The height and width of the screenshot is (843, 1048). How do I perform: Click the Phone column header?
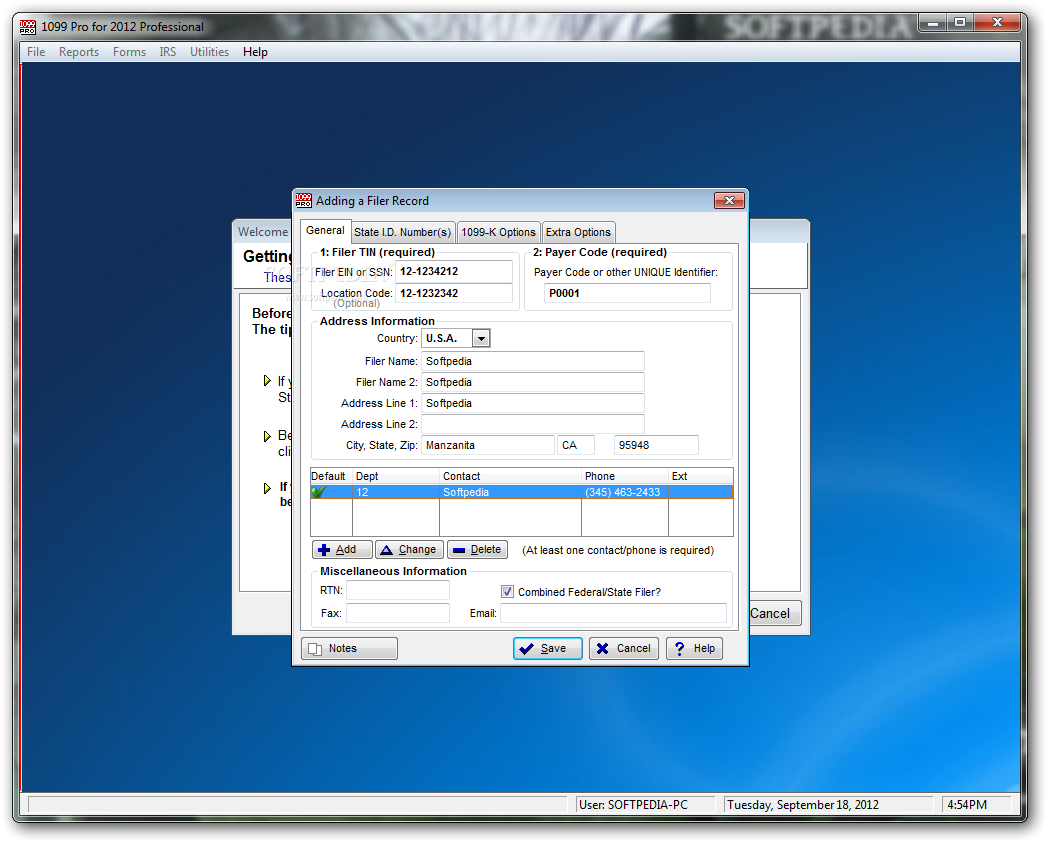pos(625,476)
